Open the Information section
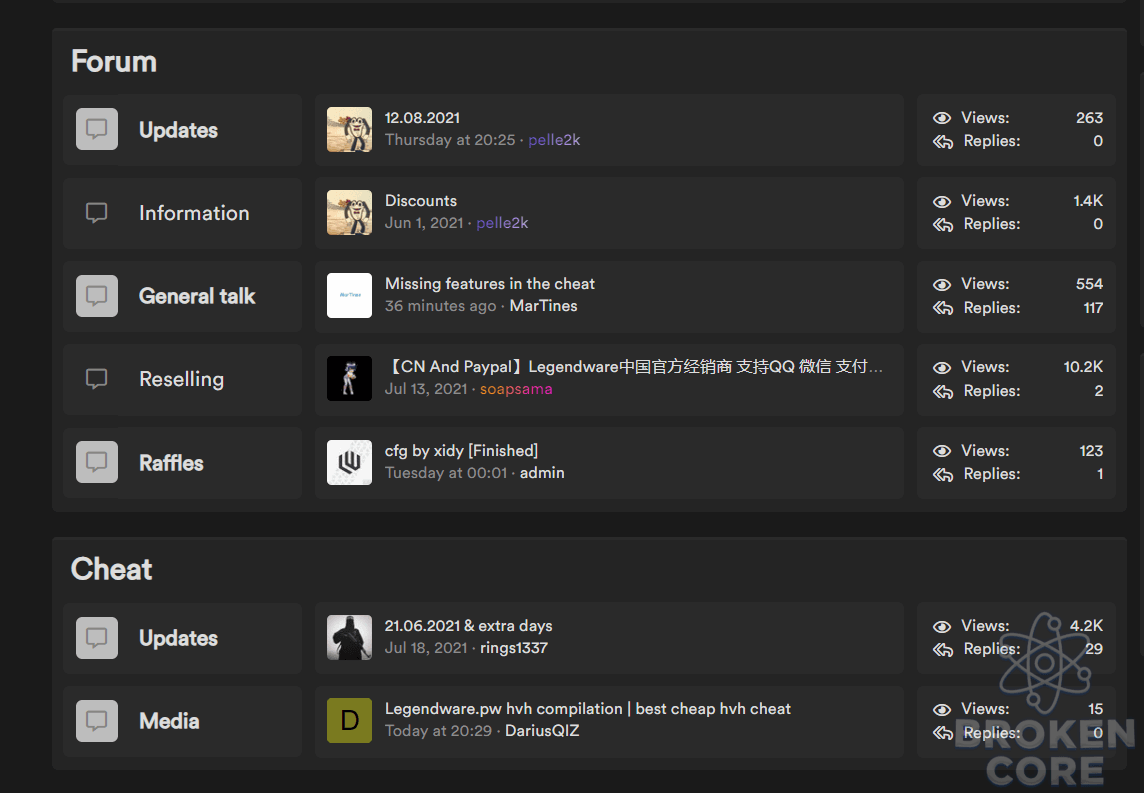This screenshot has width=1144, height=793. coord(194,213)
